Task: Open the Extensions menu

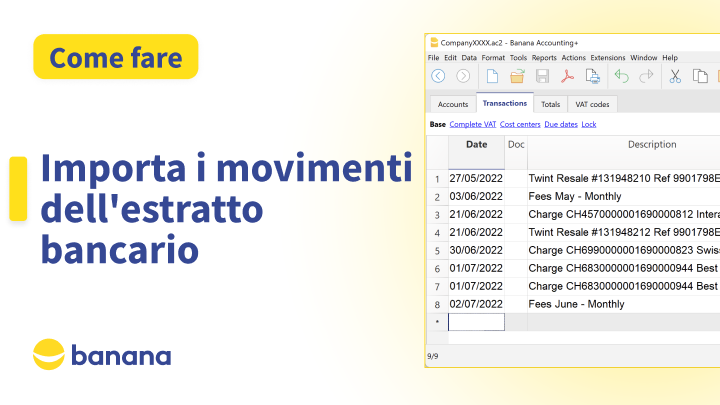Action: 608,57
